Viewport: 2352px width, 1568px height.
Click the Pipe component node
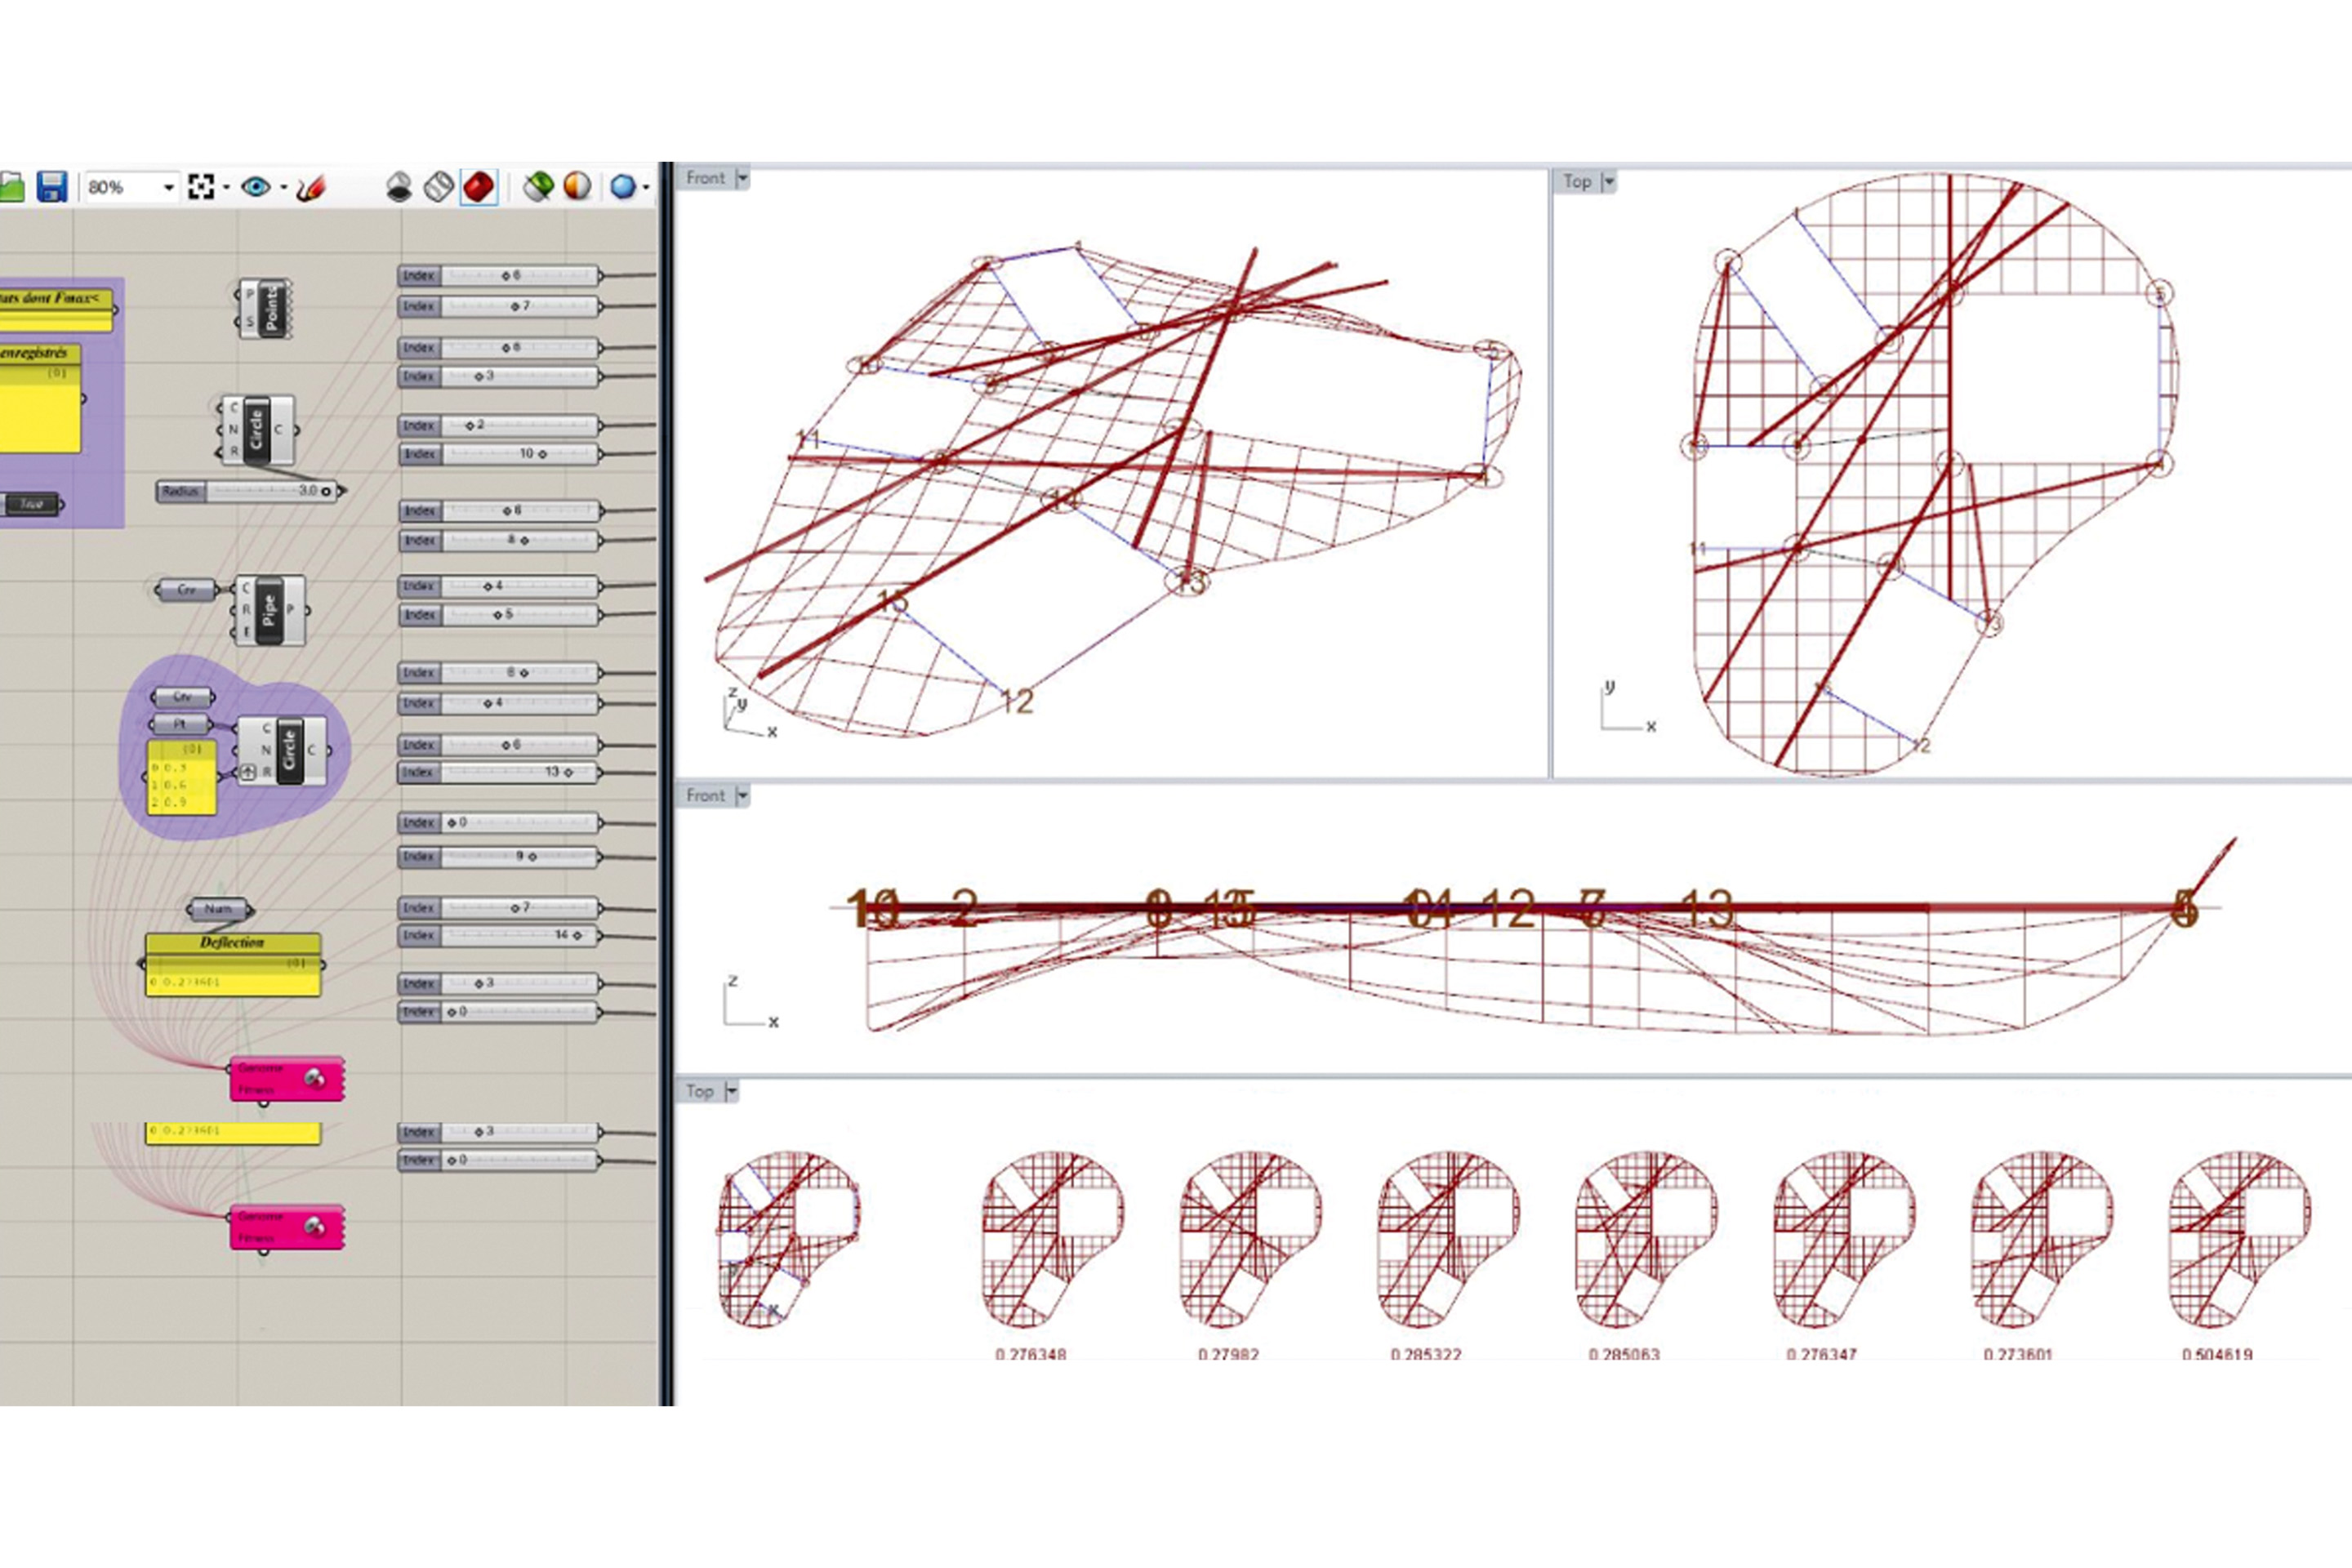click(x=268, y=610)
